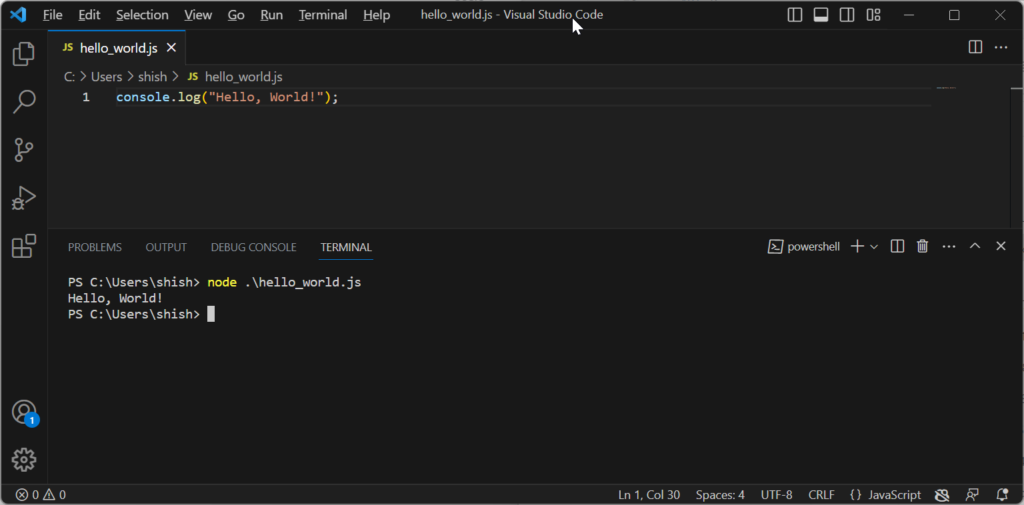Screen dimensions: 1024x505
Task: Open the File menu
Action: (x=52, y=14)
